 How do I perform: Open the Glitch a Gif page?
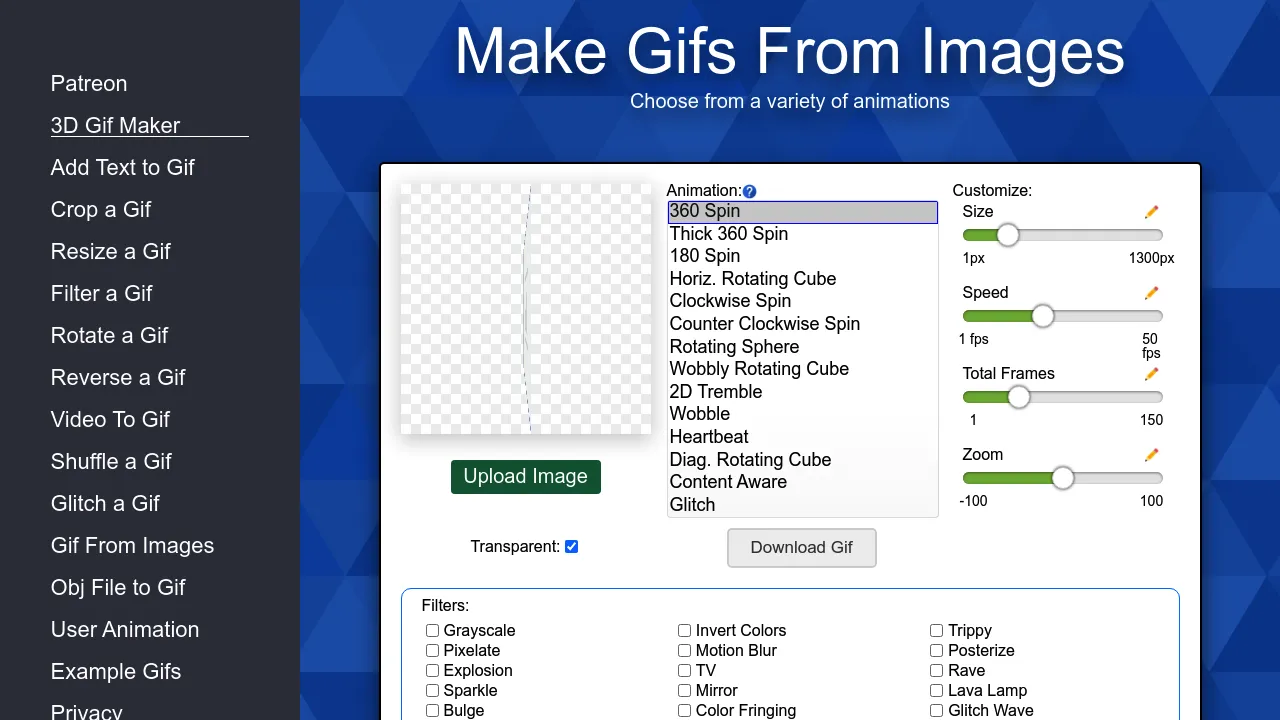[x=105, y=503]
